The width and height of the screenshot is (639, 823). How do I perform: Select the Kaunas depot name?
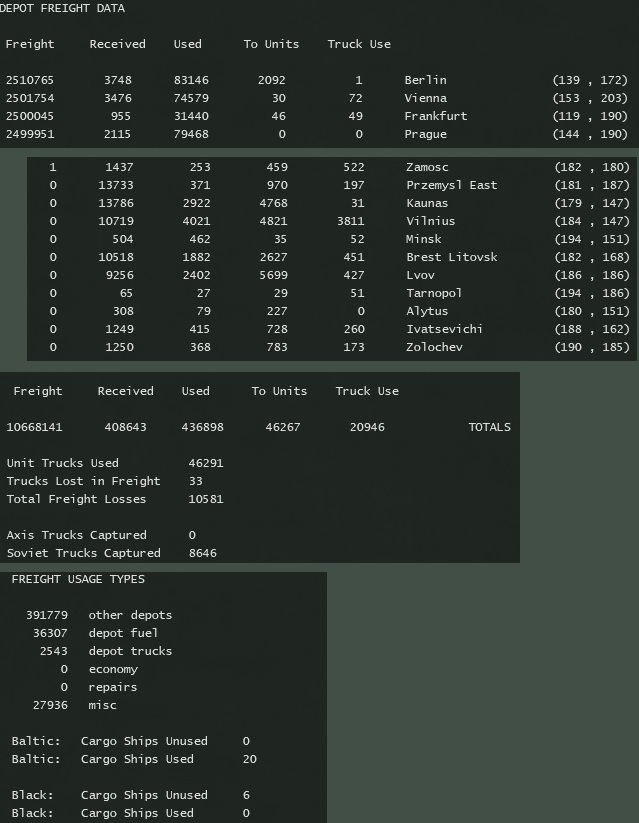[x=427, y=203]
